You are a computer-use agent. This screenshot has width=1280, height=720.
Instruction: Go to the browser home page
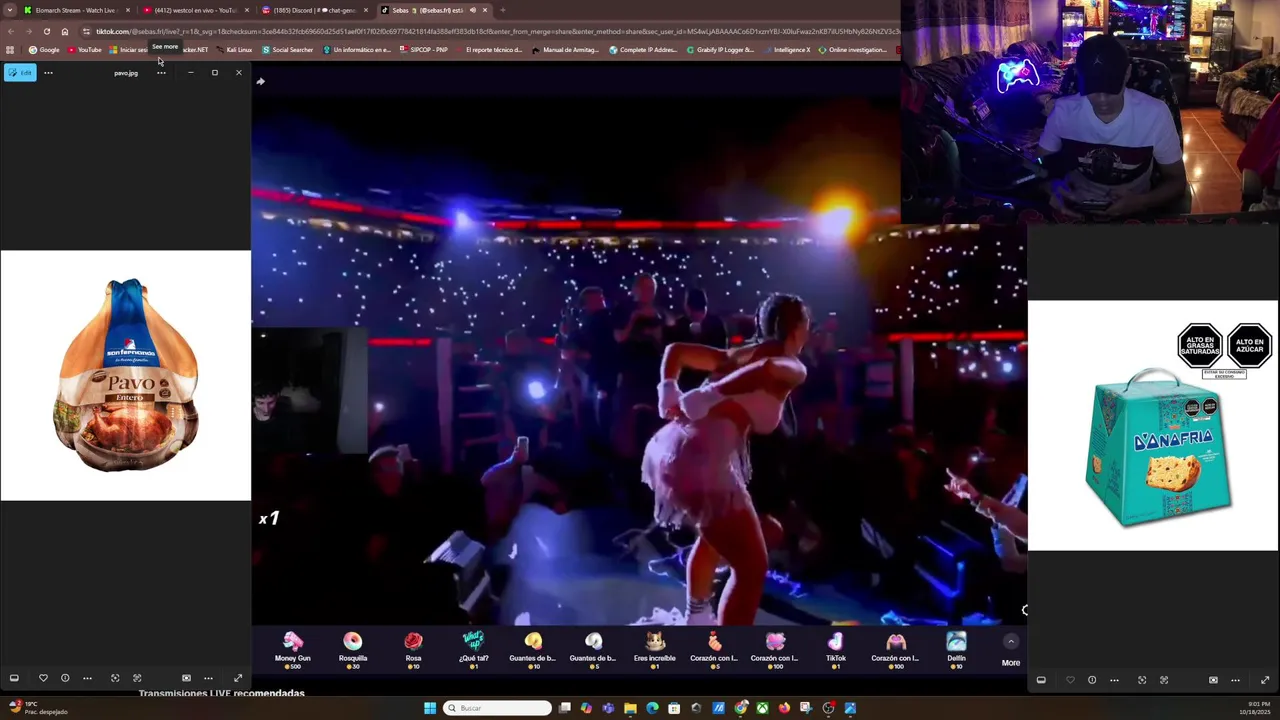click(64, 31)
